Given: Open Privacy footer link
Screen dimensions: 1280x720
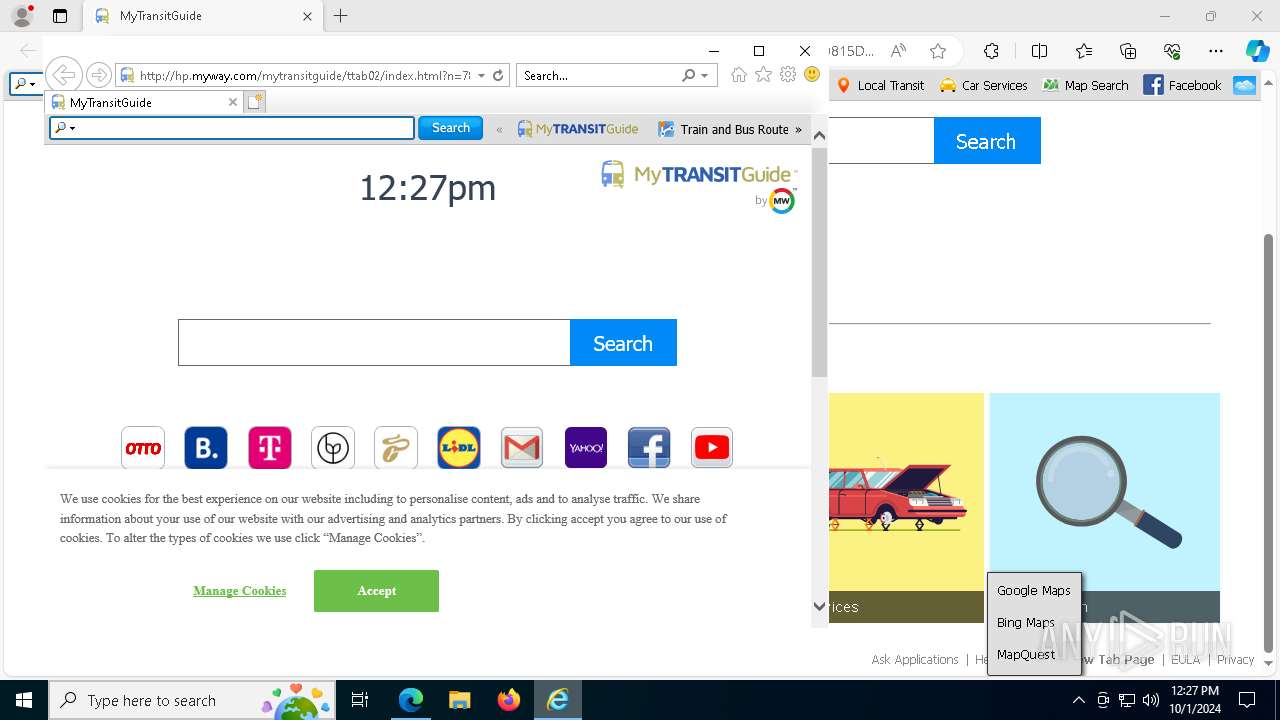Looking at the screenshot, I should (1235, 659).
